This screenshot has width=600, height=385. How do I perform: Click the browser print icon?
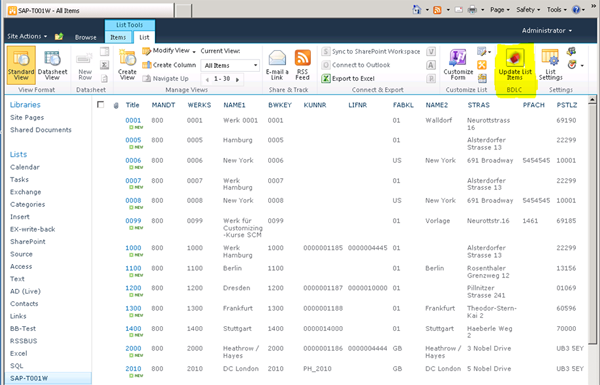coord(473,10)
